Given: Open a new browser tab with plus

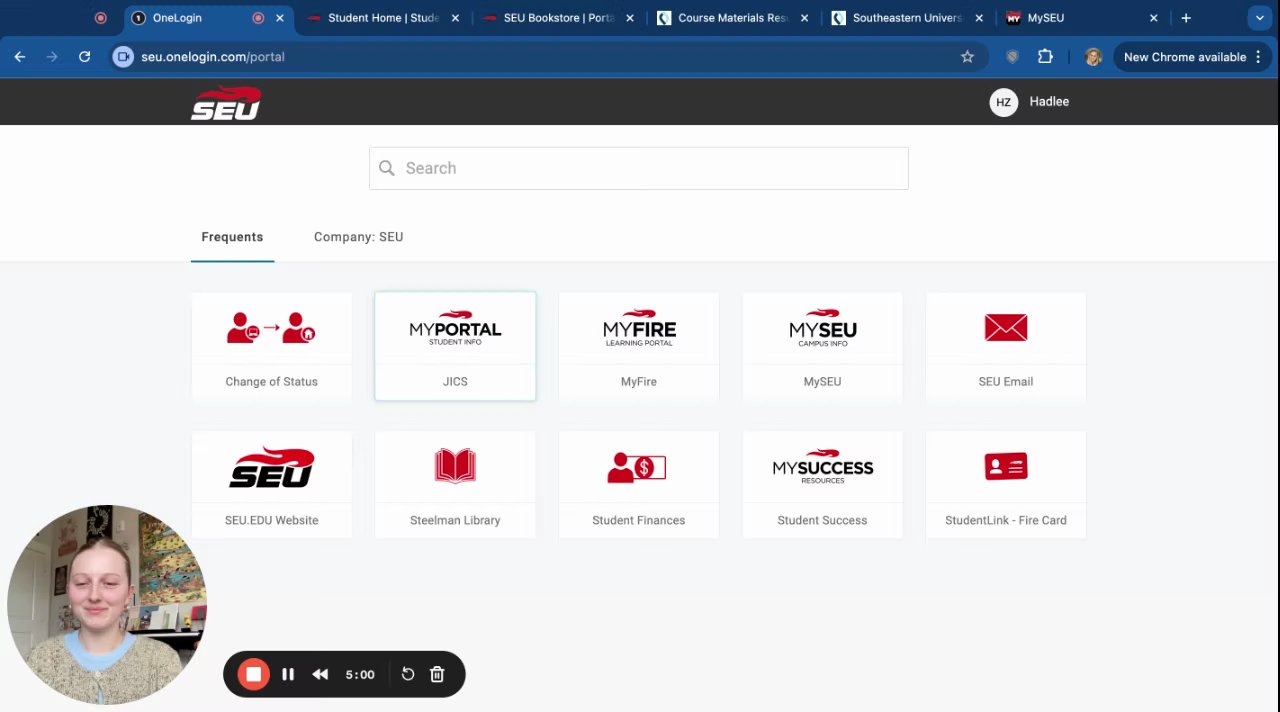Looking at the screenshot, I should pos(1186,18).
